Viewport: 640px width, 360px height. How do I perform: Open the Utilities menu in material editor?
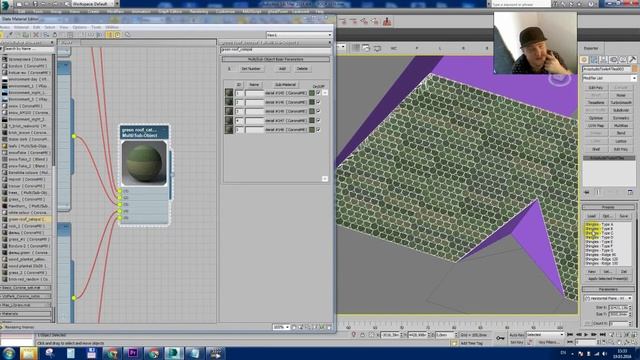[112, 27]
